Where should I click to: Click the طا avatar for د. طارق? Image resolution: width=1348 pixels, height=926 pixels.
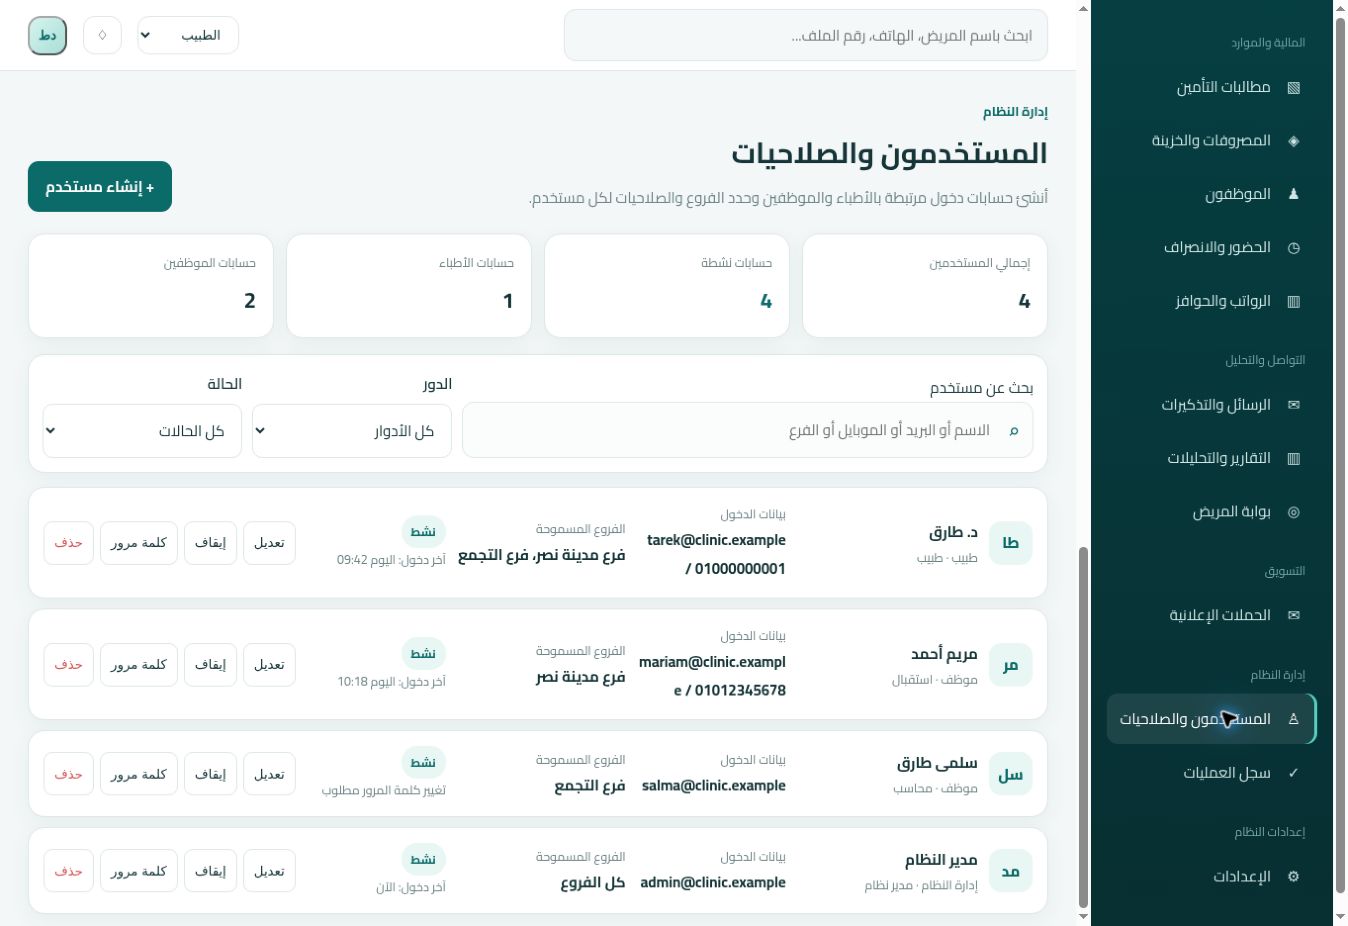[1010, 543]
